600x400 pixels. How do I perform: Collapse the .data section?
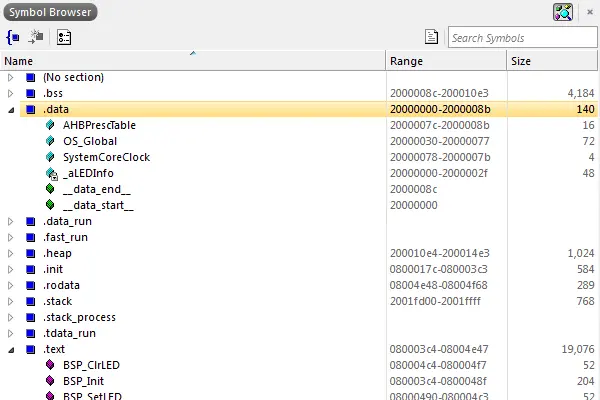coord(11,109)
